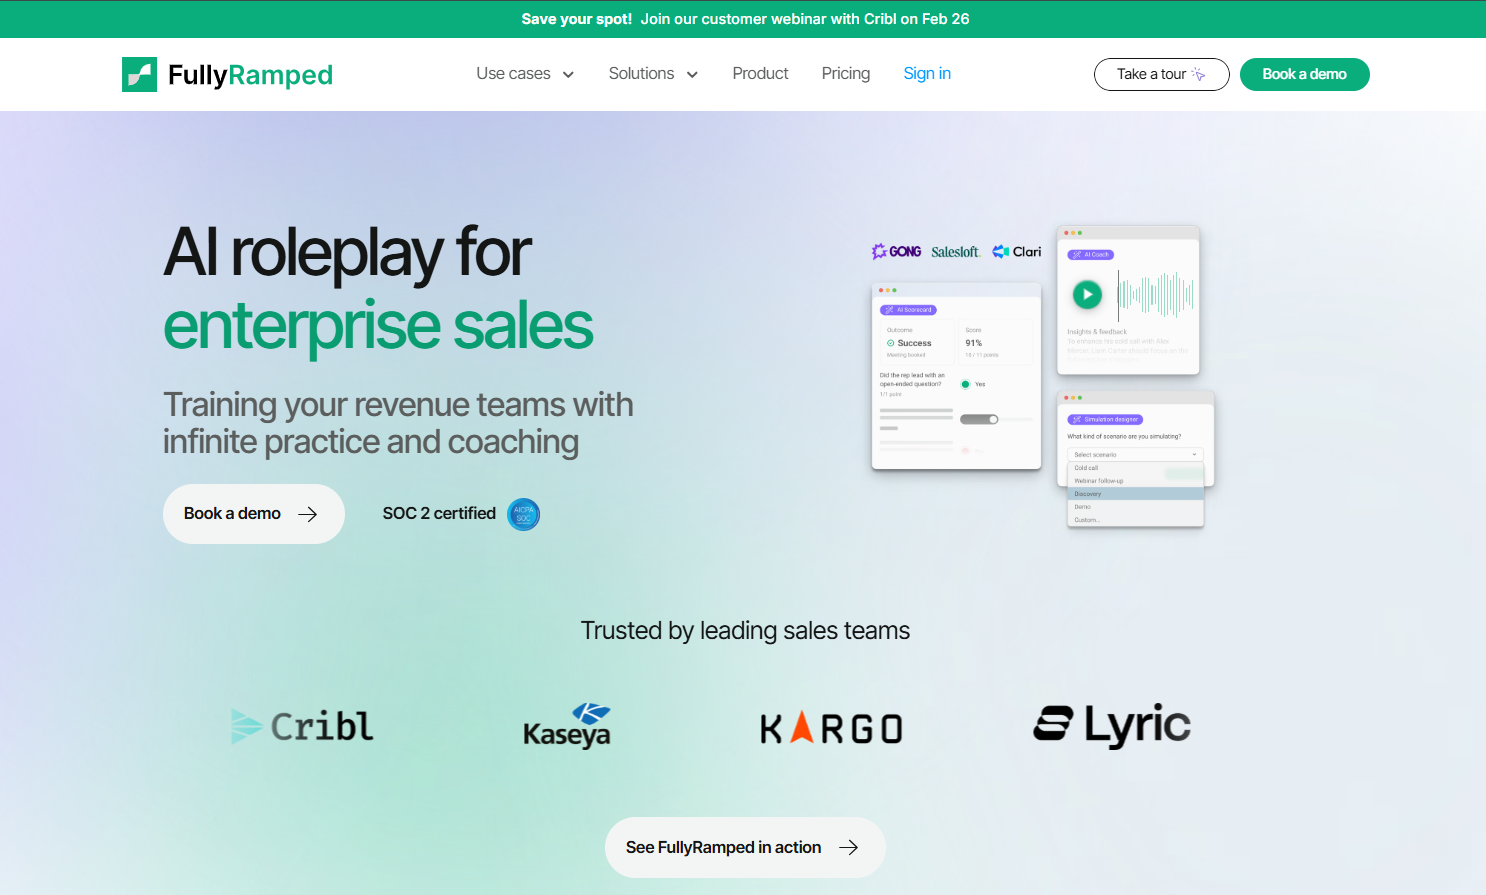The height and width of the screenshot is (895, 1486).
Task: Click the Insights & feedback heading
Action: tap(1097, 332)
